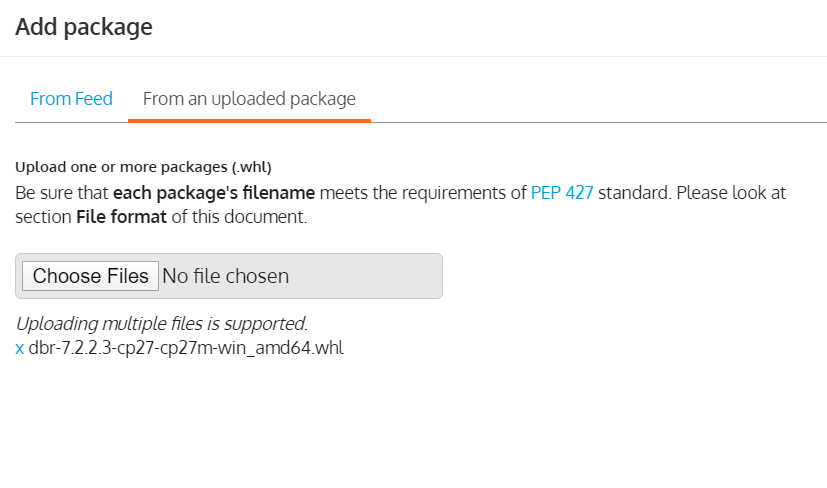Click the of this document text
Viewport: 827px width, 488px height.
pos(239,217)
